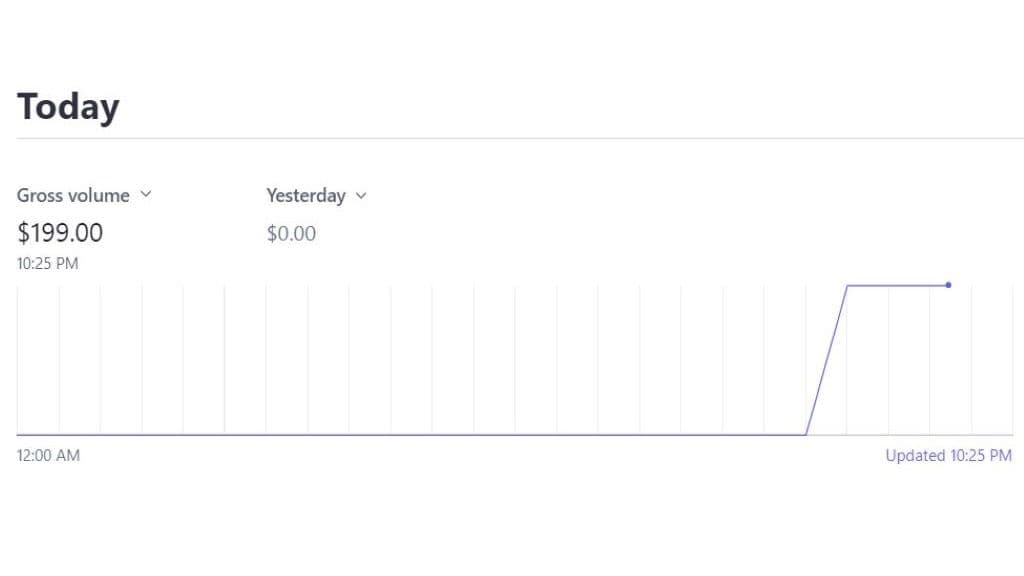Click the chevron next to Yesterday

point(361,196)
